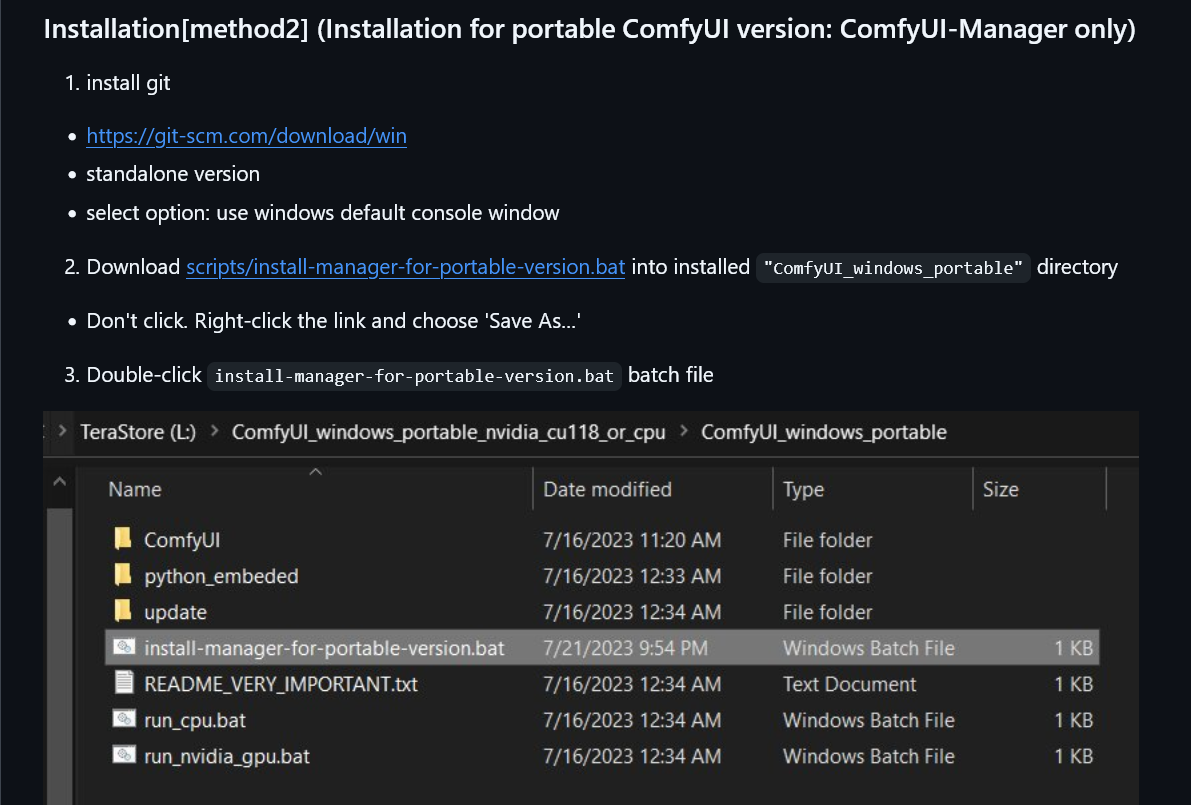
Task: Sort files by Date modified column
Action: click(607, 489)
